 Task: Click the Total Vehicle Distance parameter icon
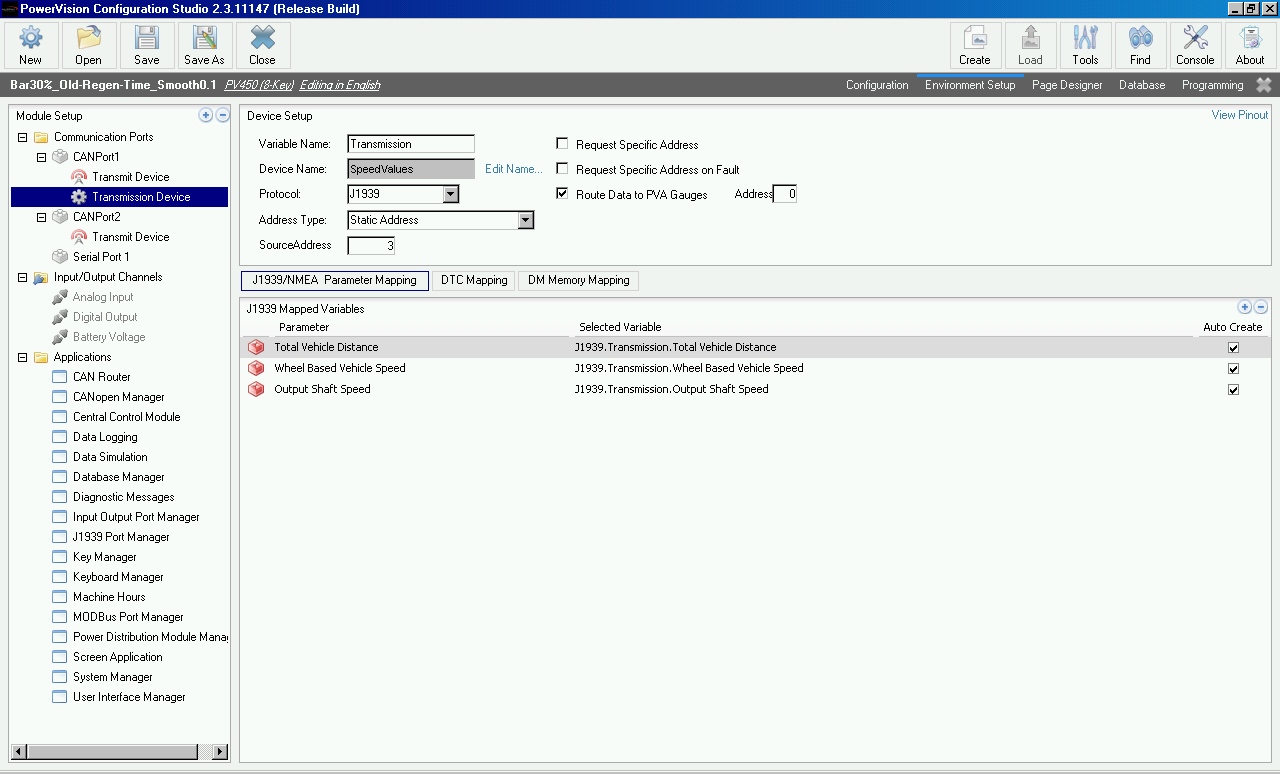pos(256,347)
